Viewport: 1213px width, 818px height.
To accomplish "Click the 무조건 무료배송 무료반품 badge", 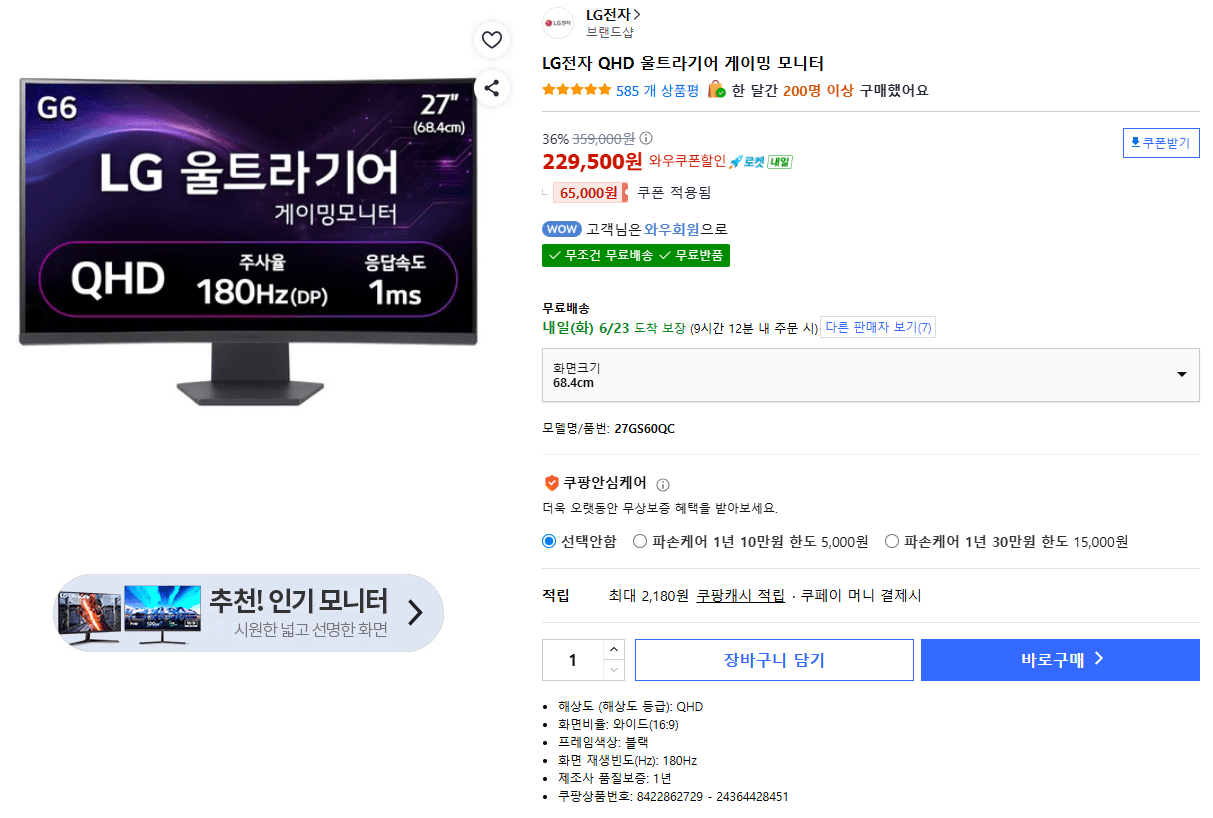I will 636,256.
